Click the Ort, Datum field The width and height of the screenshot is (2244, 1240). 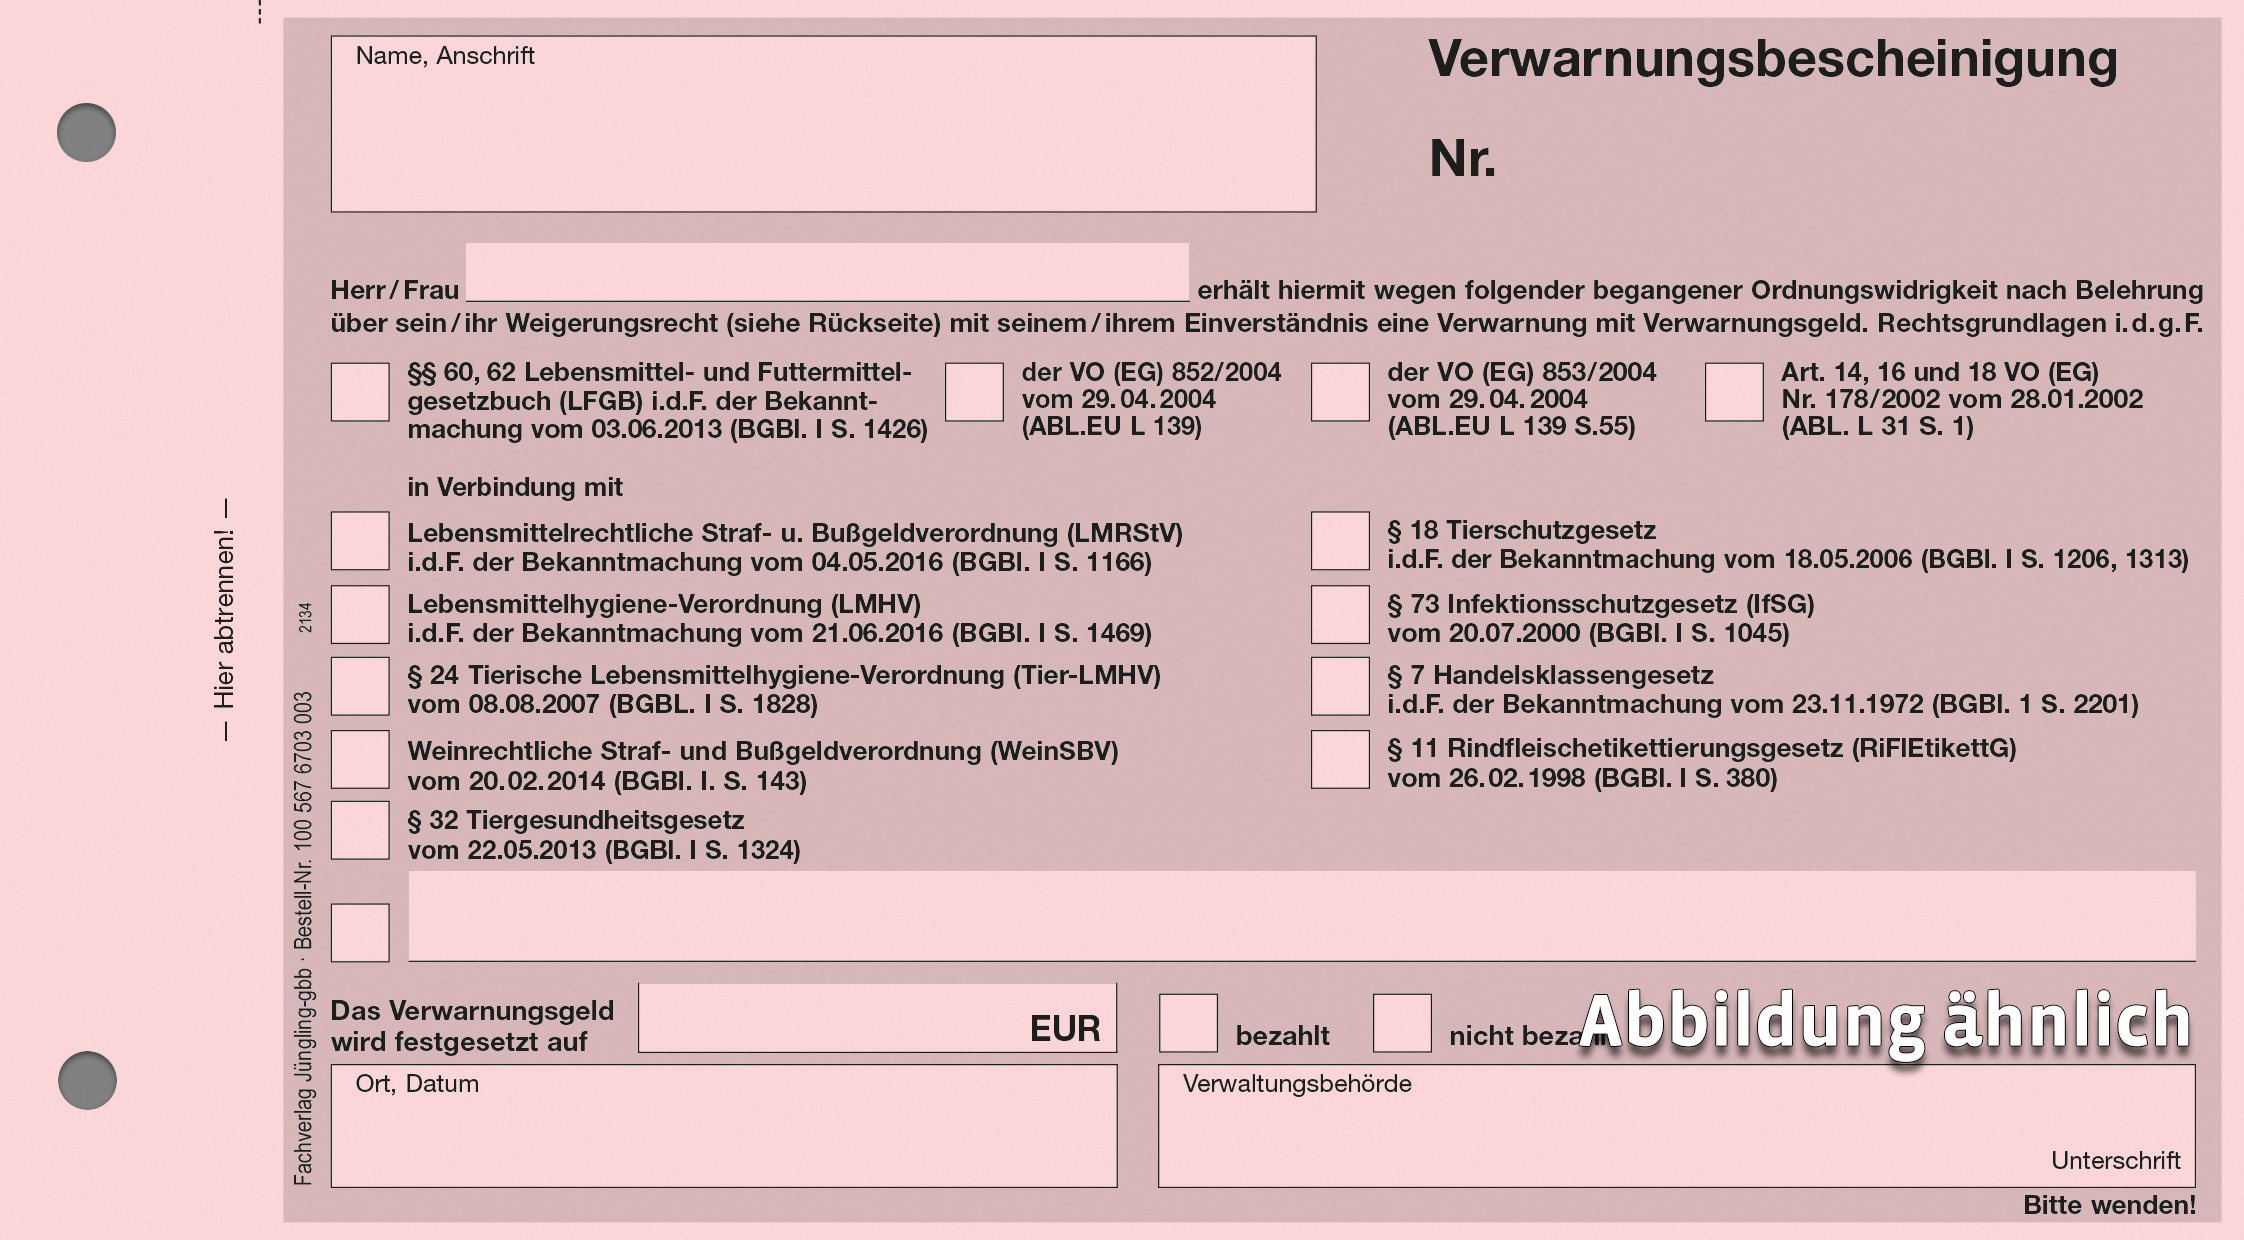point(724,1126)
